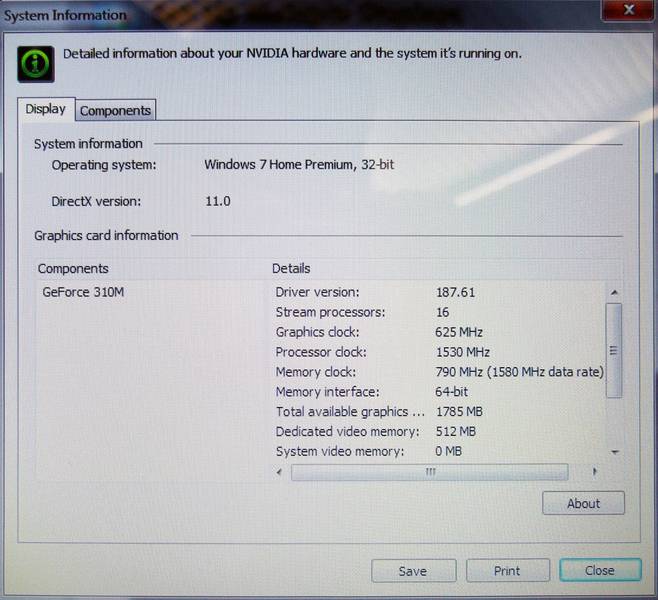Click the Components column header
The height and width of the screenshot is (600, 658).
73,269
